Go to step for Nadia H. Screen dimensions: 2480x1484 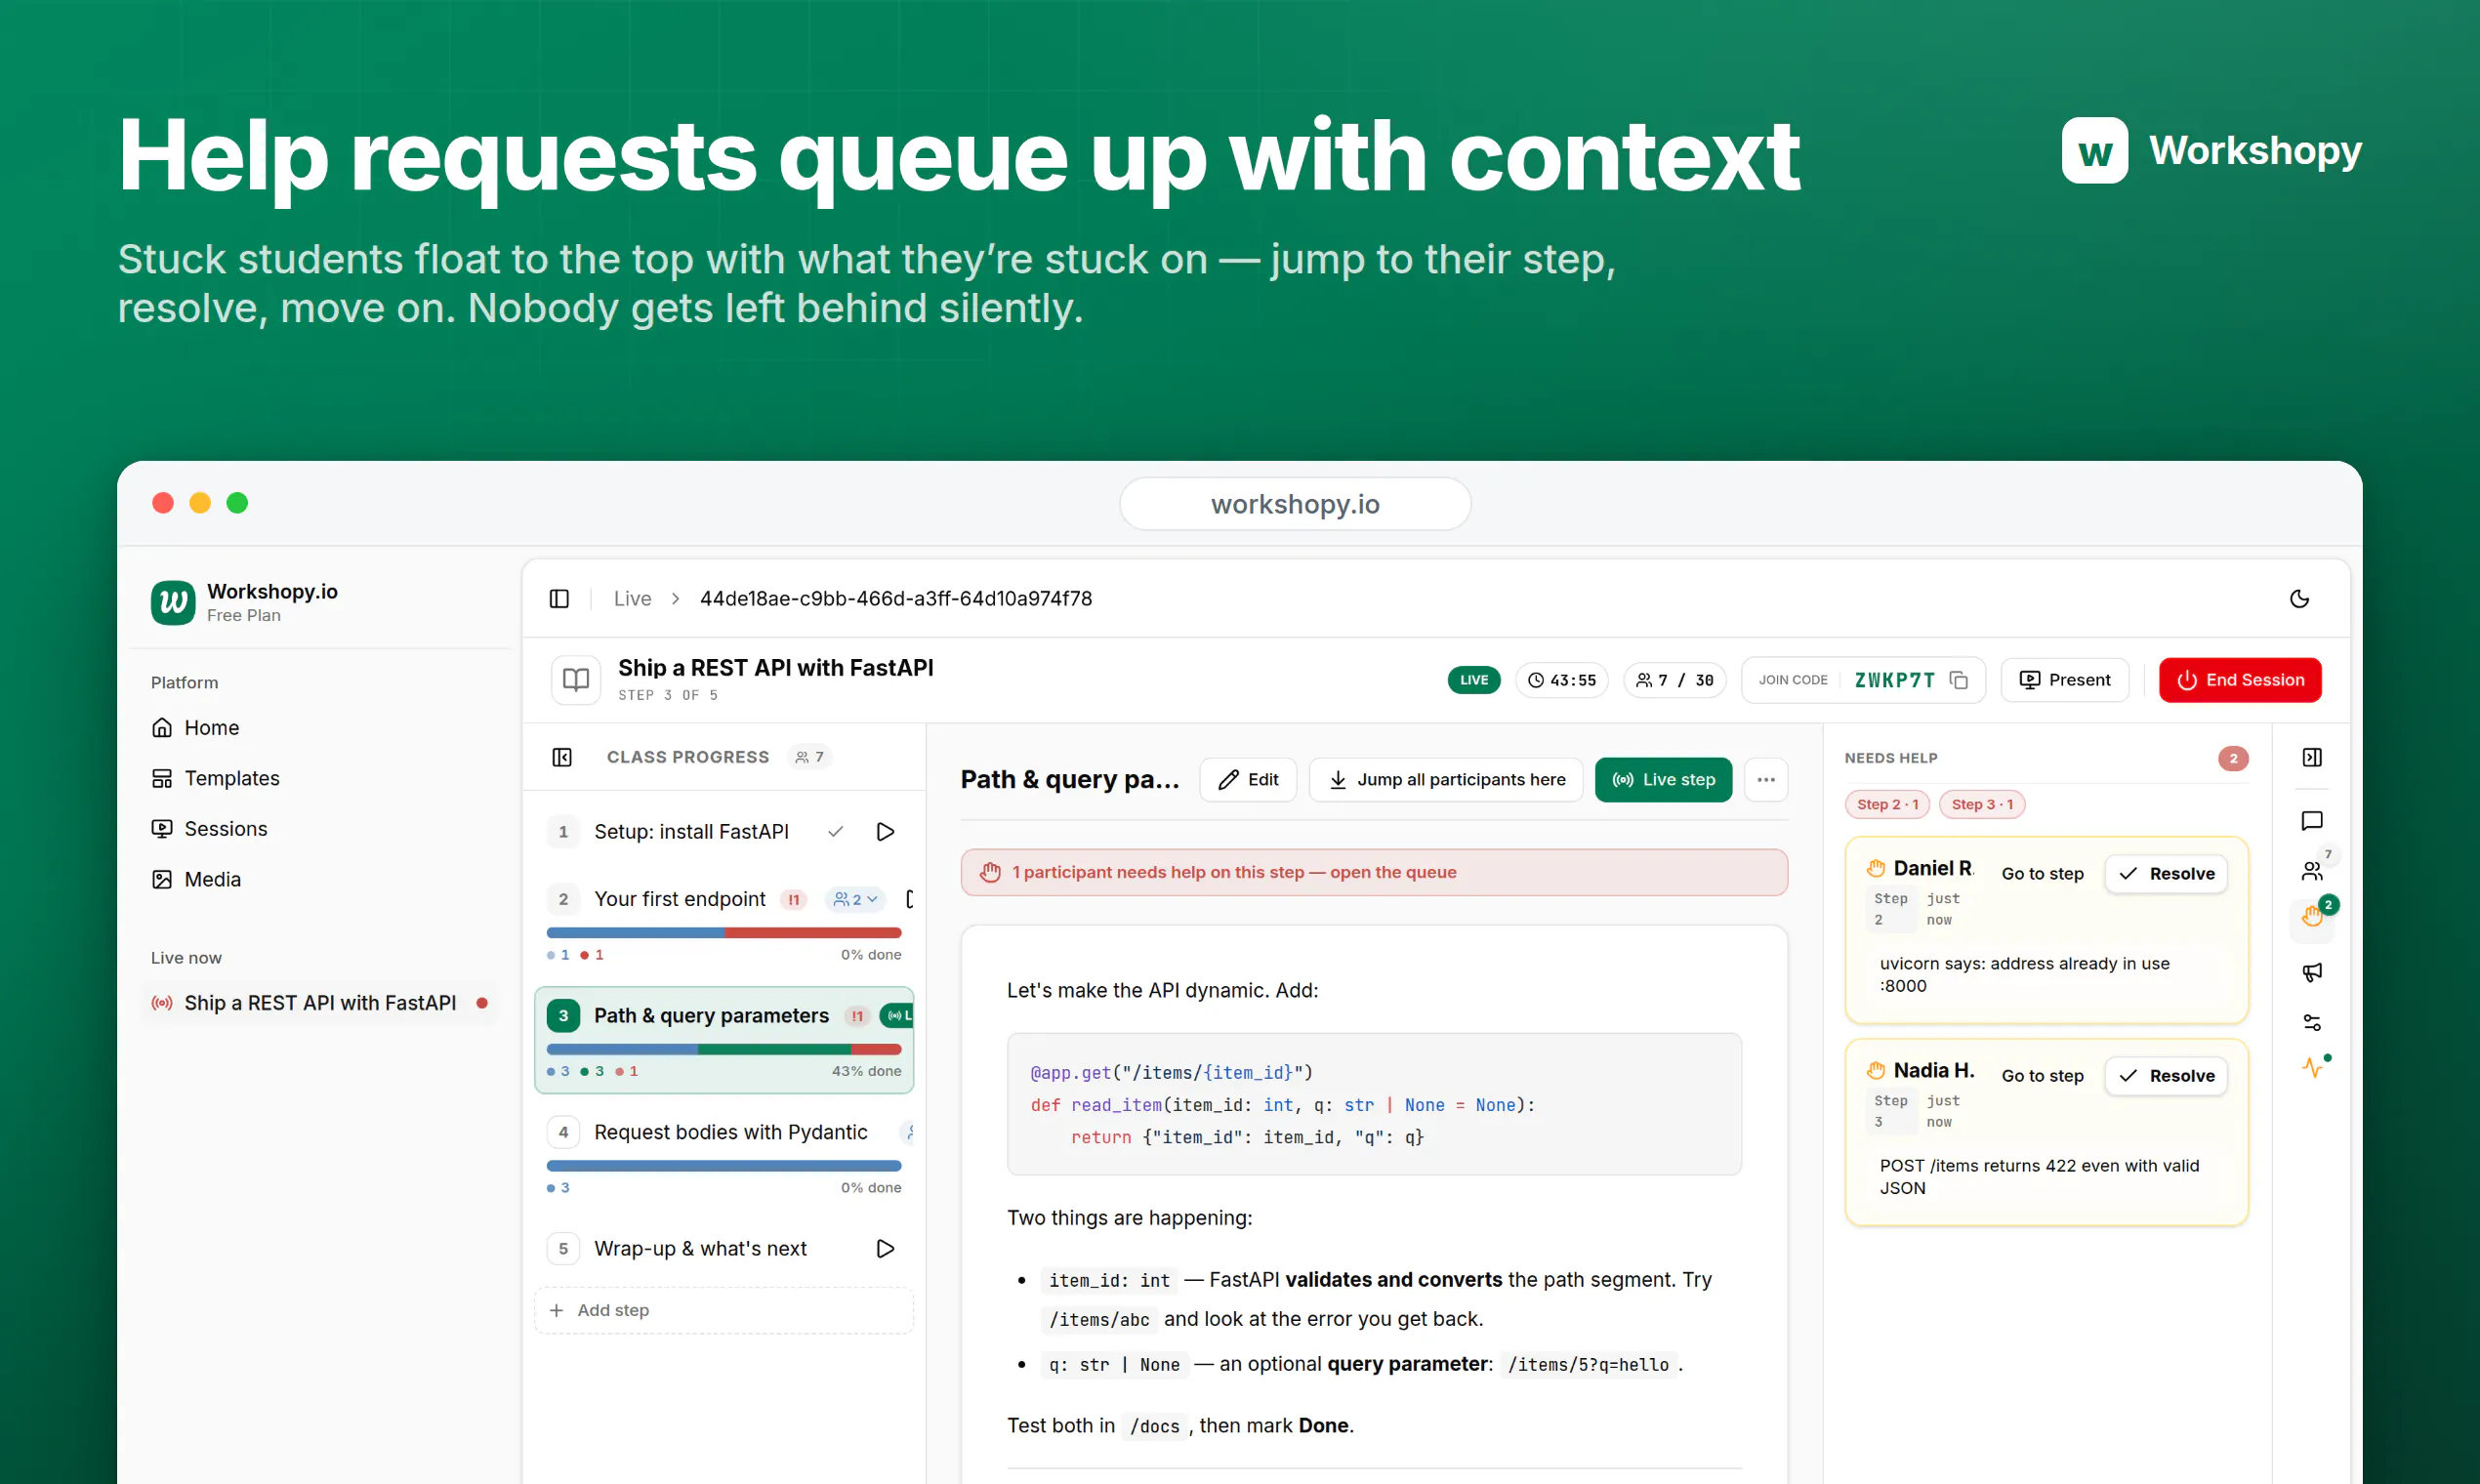(2042, 1076)
